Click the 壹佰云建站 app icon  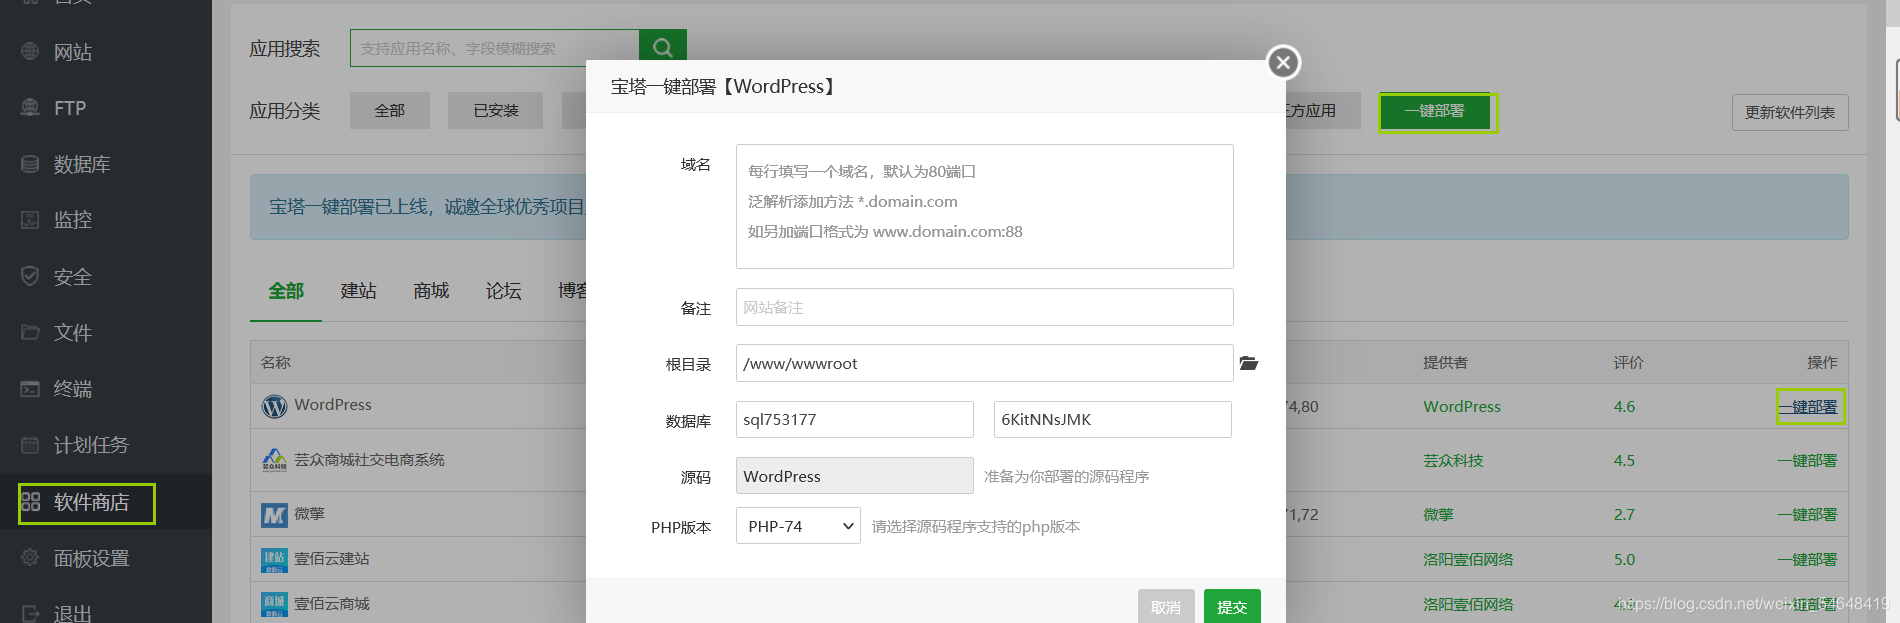tap(274, 560)
